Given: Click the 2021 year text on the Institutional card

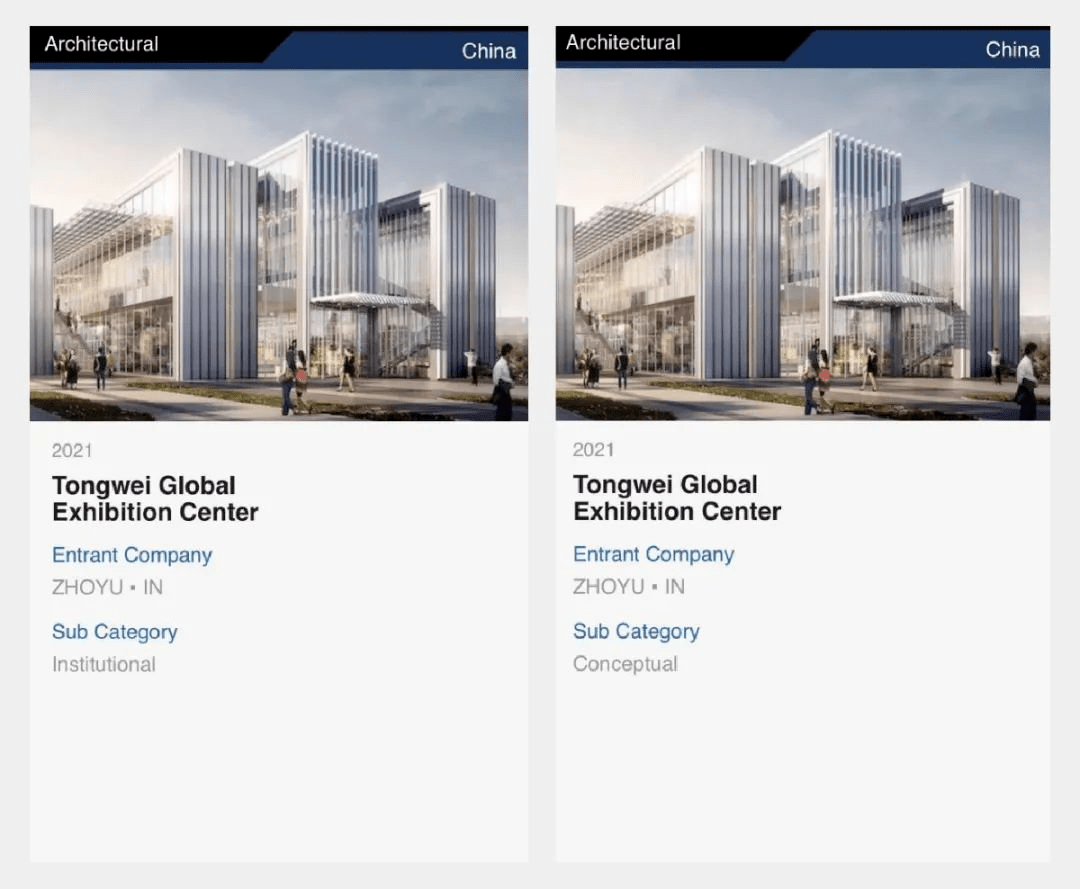Looking at the screenshot, I should pyautogui.click(x=72, y=451).
